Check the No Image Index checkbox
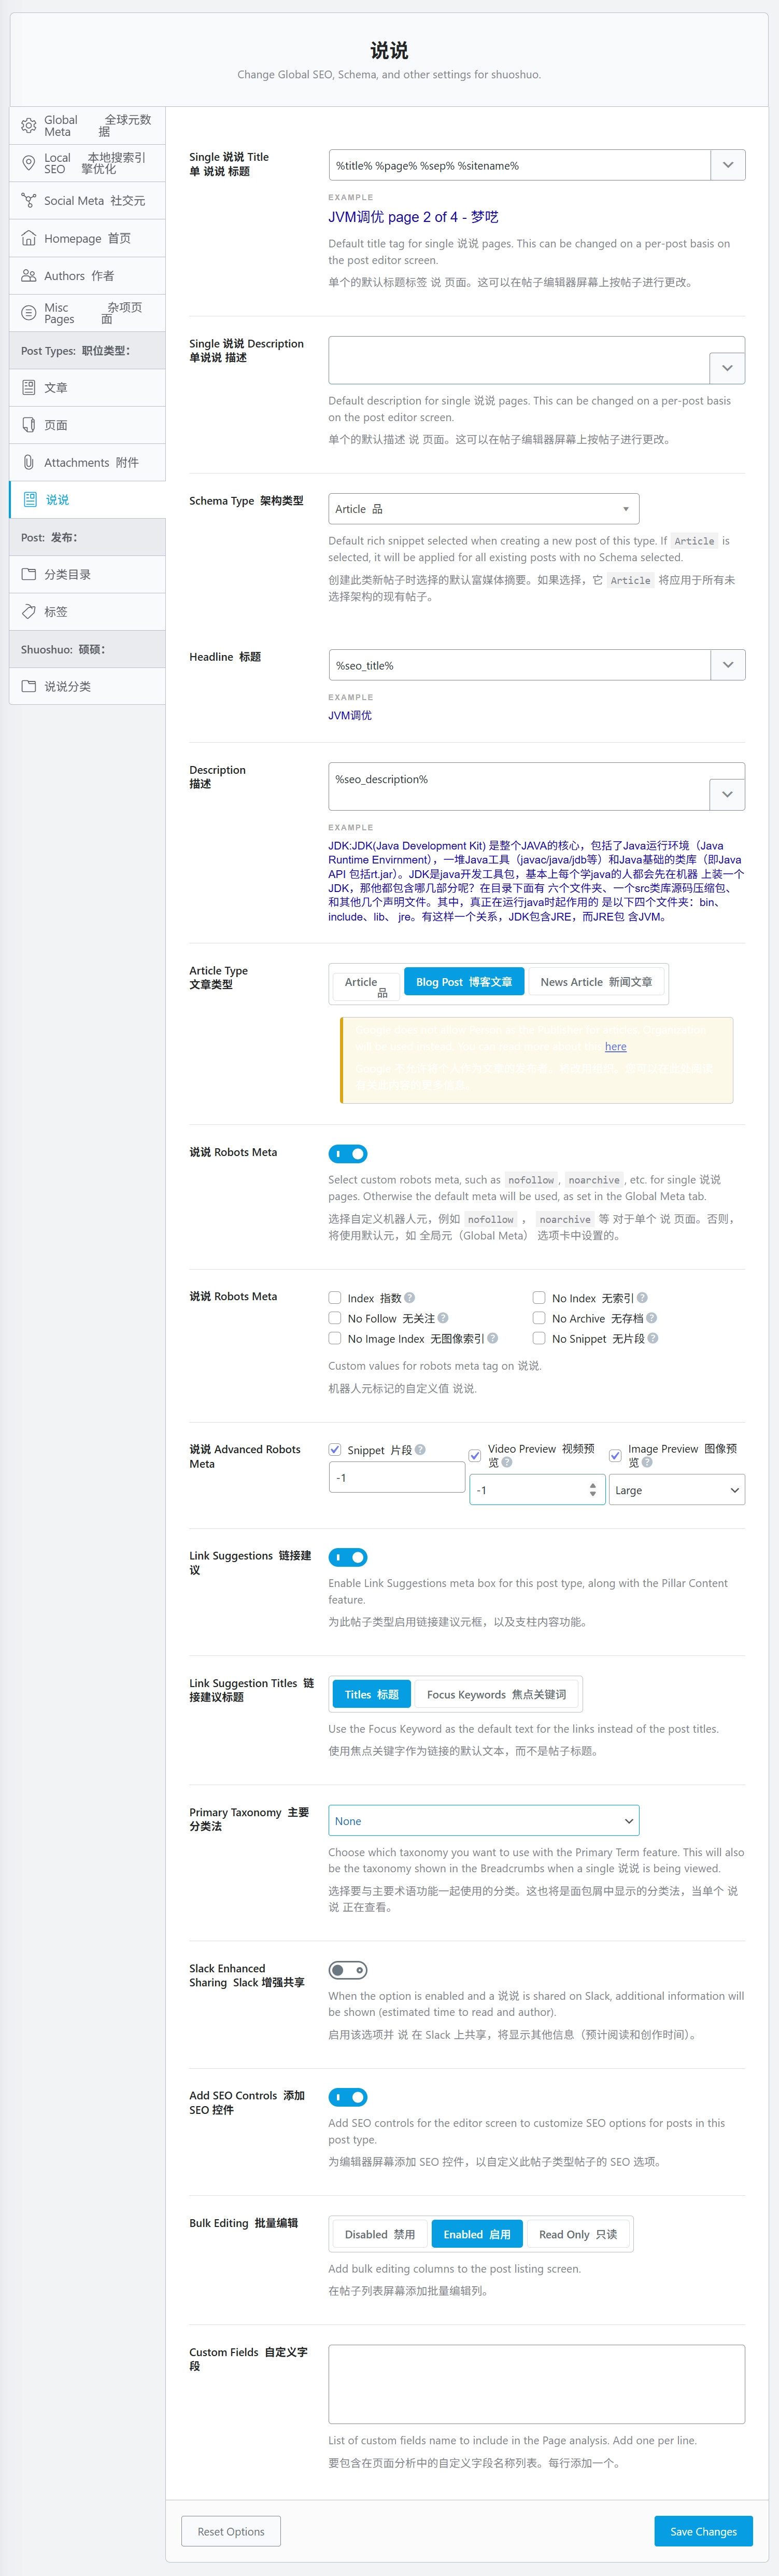The height and width of the screenshot is (2576, 779). (335, 1338)
